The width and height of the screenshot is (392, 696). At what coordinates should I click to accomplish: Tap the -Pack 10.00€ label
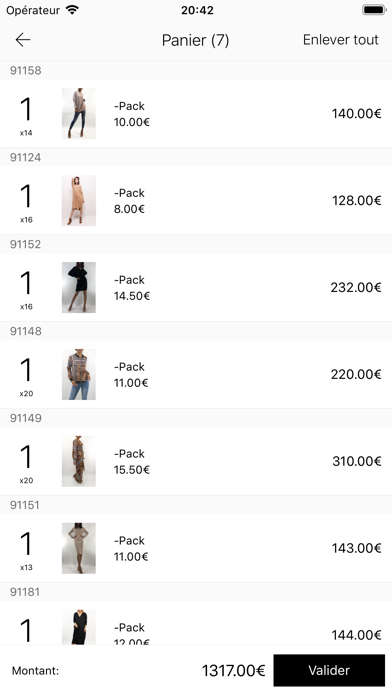point(131,114)
